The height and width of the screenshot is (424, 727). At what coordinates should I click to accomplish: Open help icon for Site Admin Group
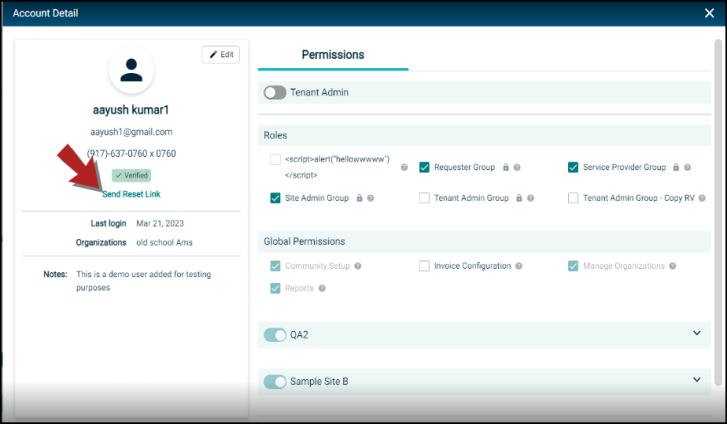point(370,198)
